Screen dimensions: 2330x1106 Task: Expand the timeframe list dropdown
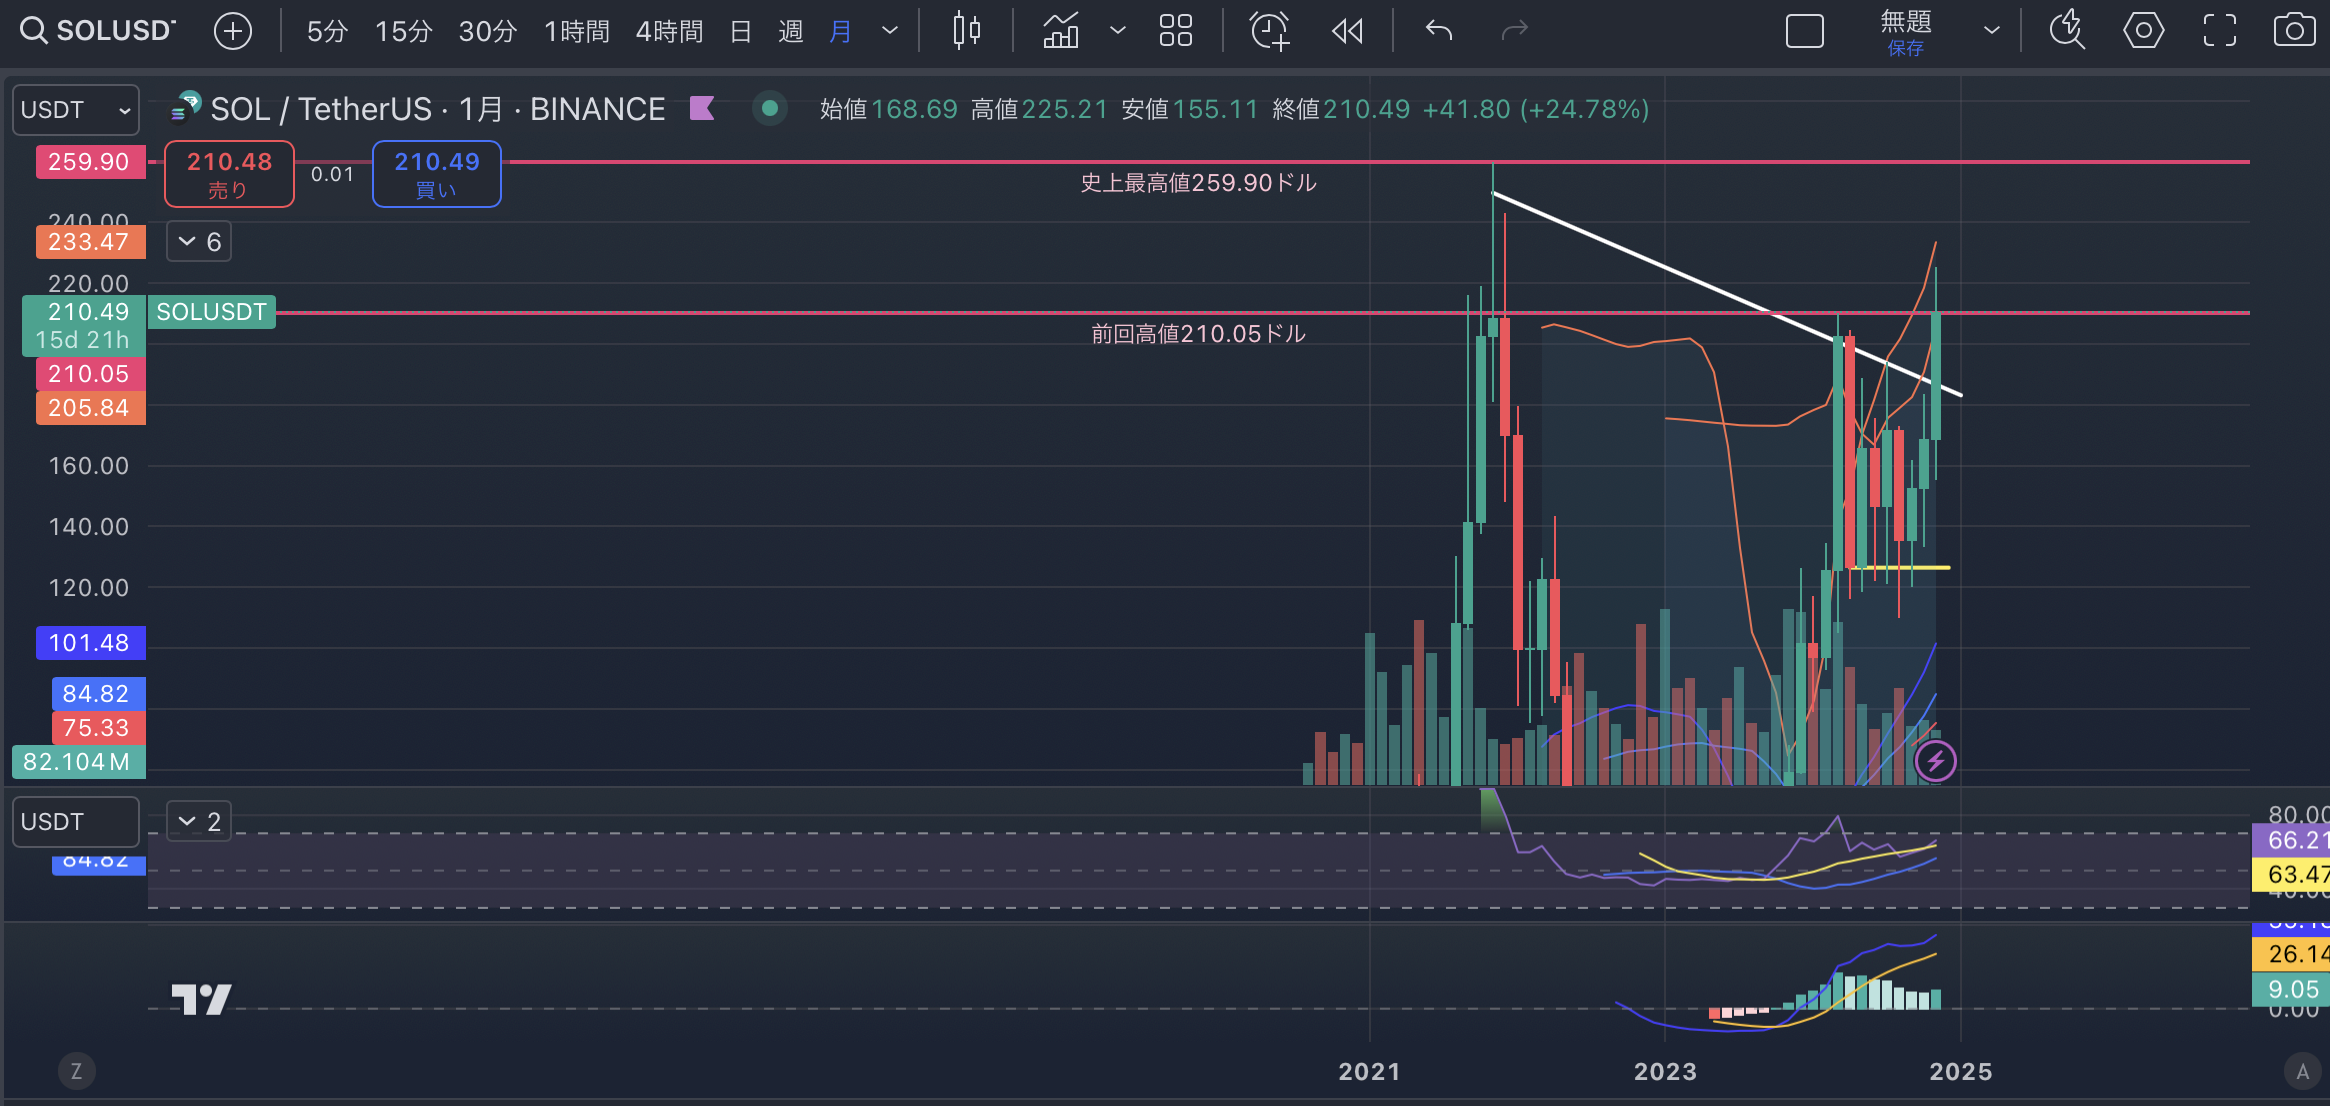click(890, 31)
